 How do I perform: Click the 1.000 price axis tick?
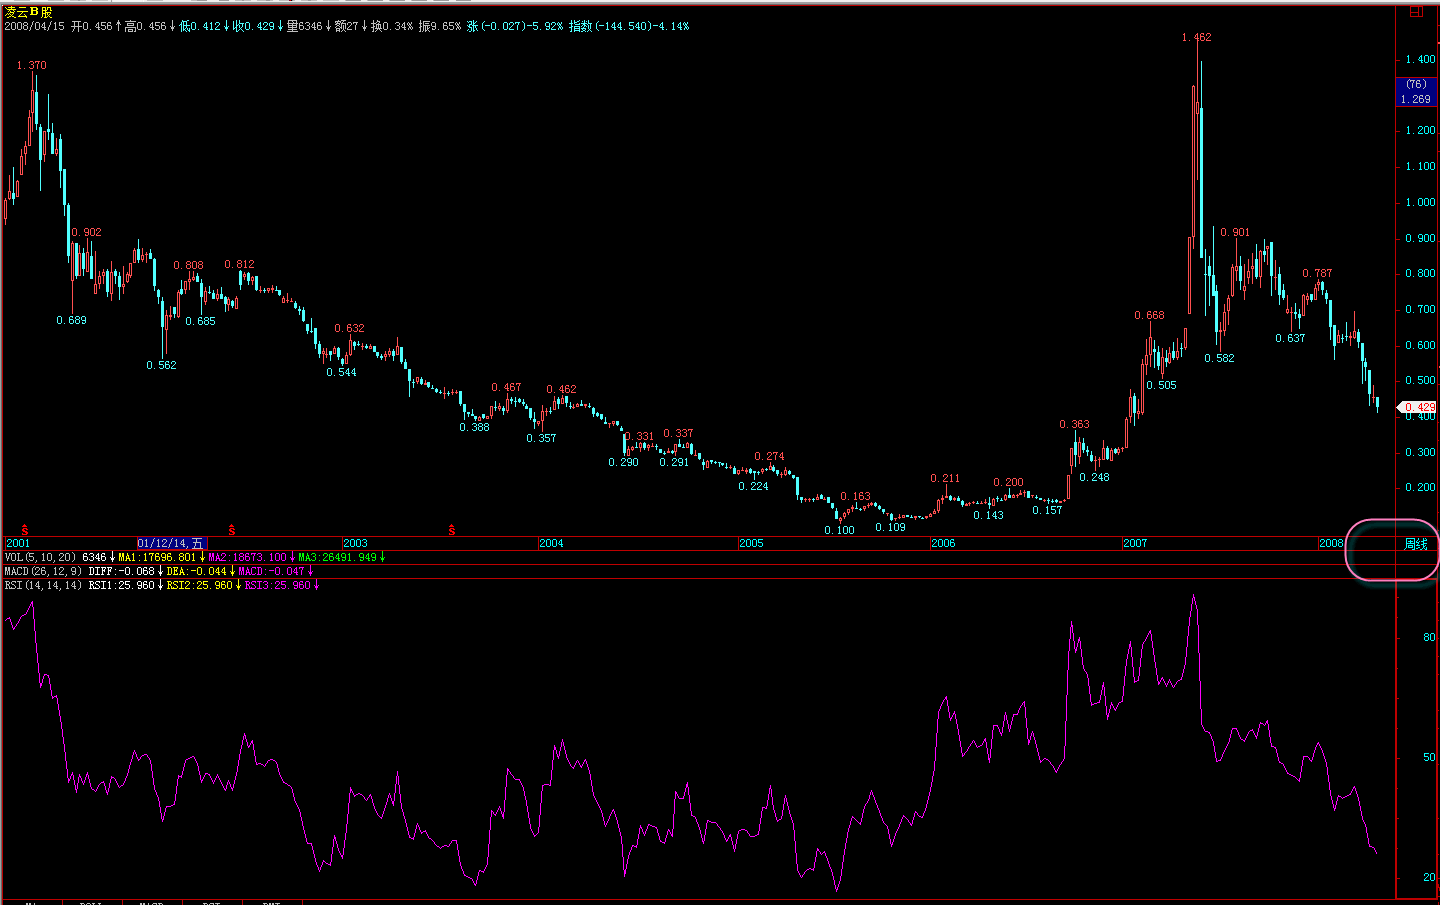tap(1420, 203)
